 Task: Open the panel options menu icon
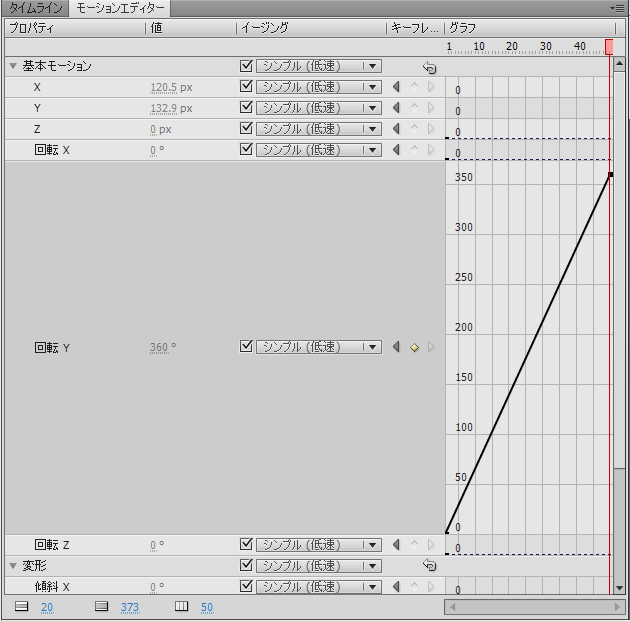tap(617, 8)
